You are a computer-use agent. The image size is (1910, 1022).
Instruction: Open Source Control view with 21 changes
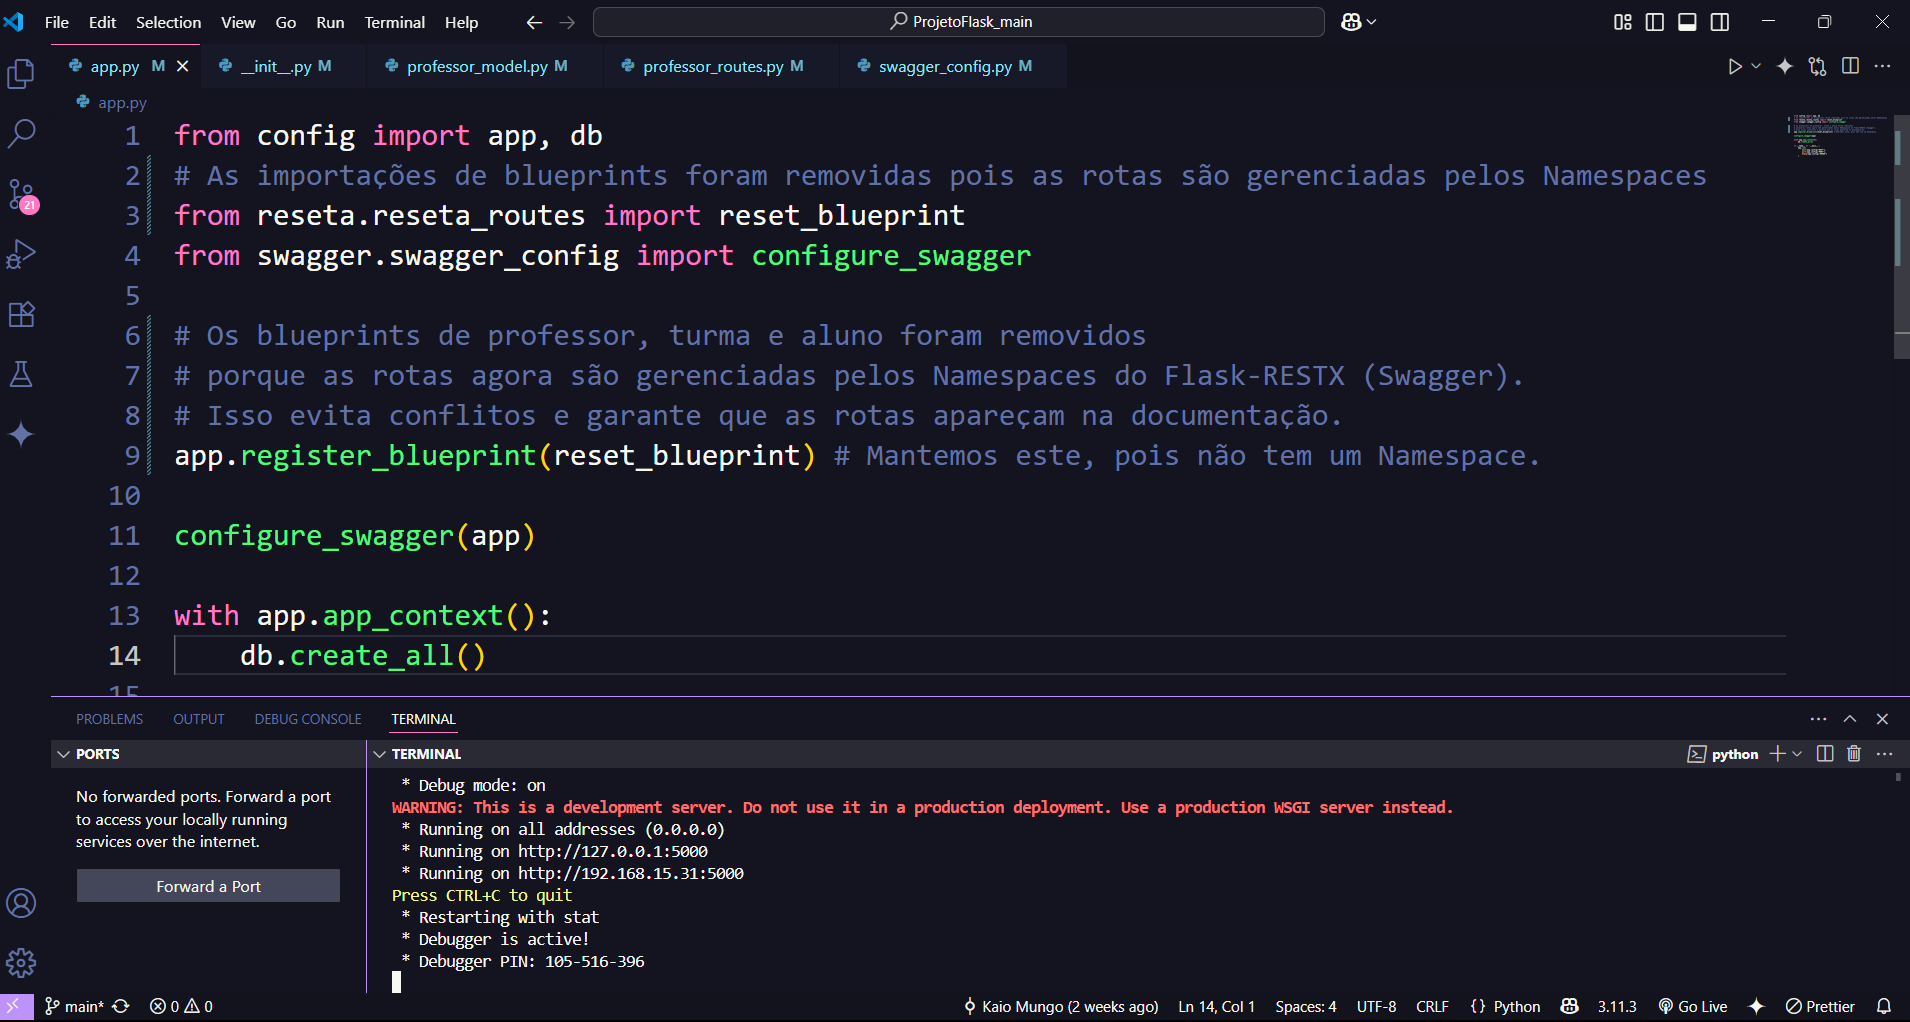point(21,195)
